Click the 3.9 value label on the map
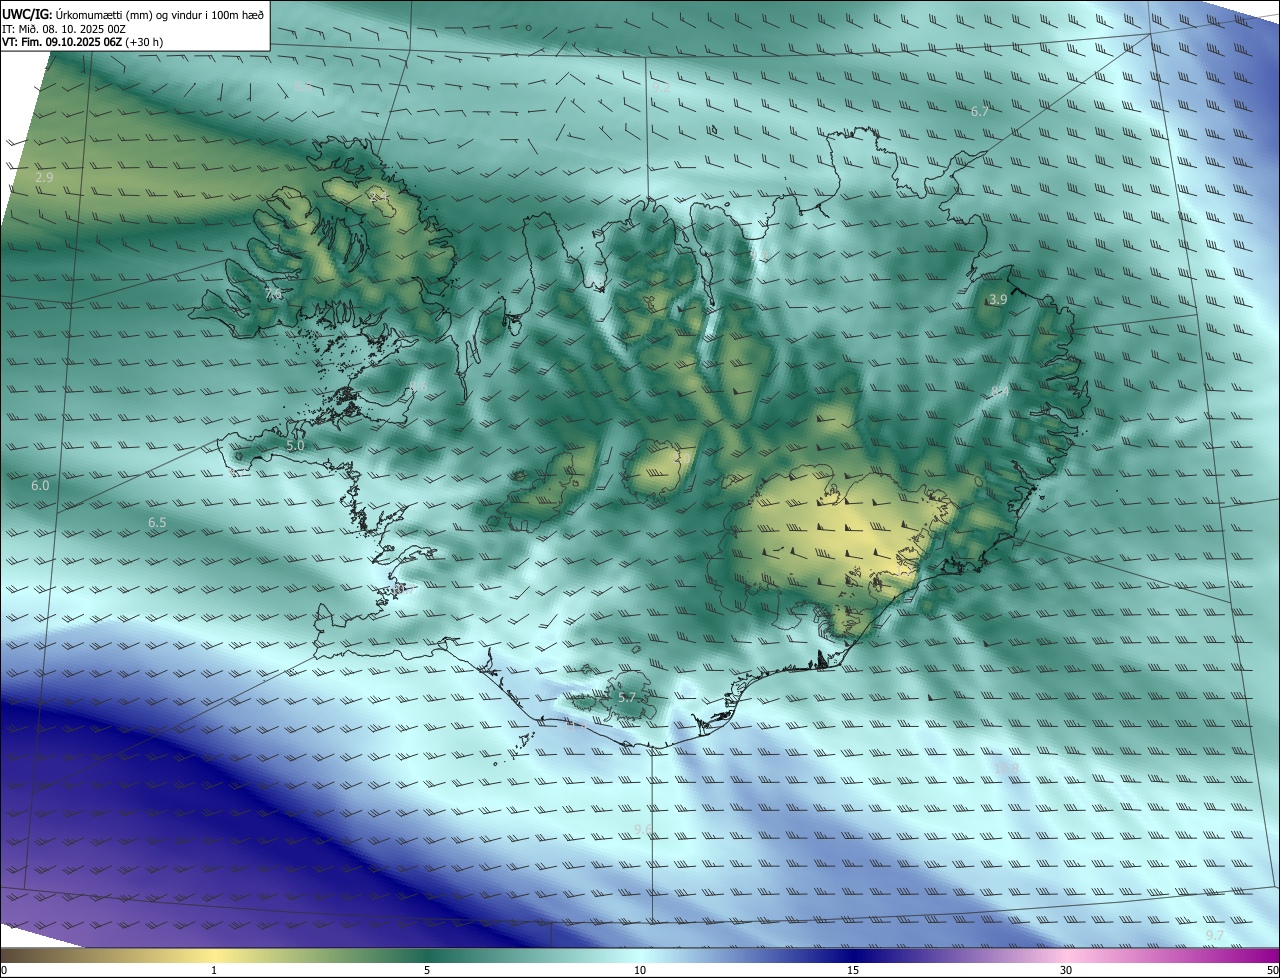The height and width of the screenshot is (978, 1280). click(998, 299)
